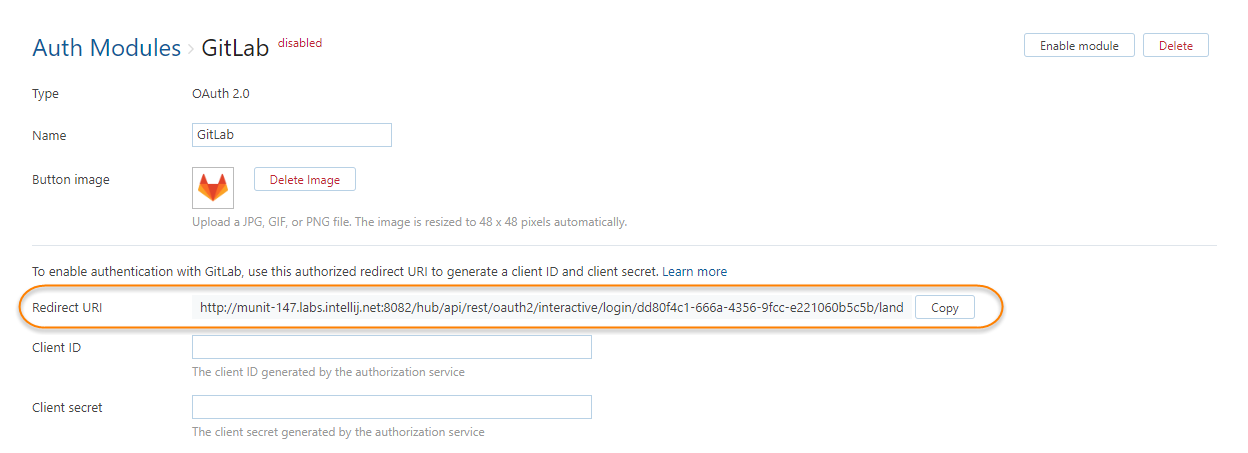1248x453 pixels.
Task: Click the GitLab page title
Action: pyautogui.click(x=235, y=48)
